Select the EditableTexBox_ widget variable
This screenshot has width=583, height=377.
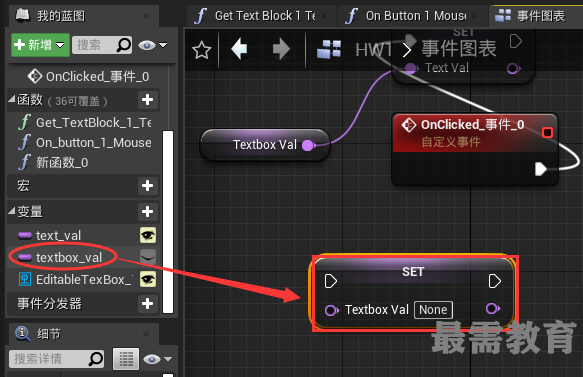(x=84, y=280)
